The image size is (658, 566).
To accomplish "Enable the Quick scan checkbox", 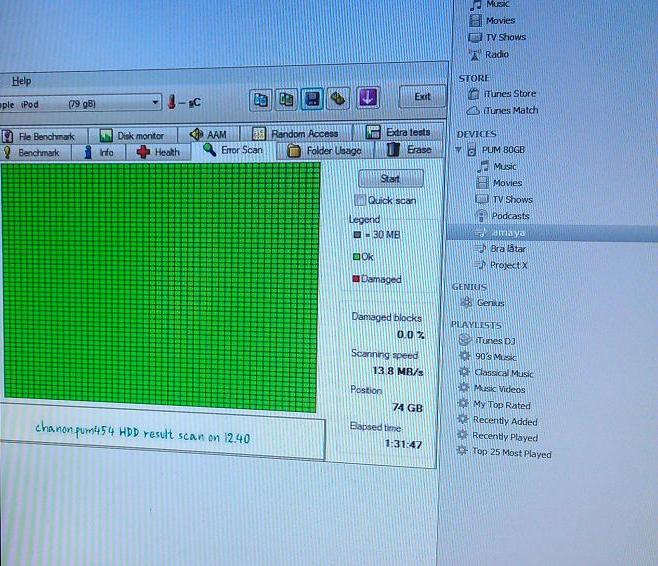I will click(361, 200).
